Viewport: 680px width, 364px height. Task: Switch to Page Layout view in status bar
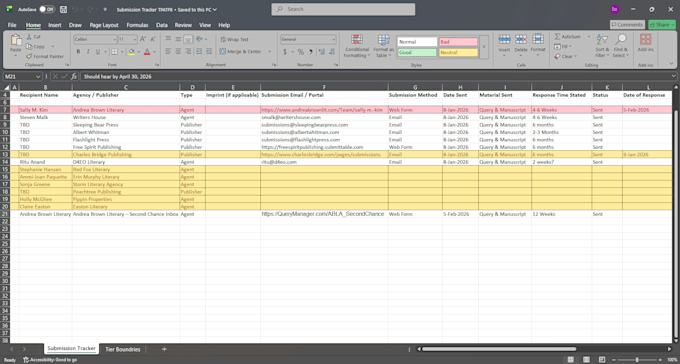586,360
